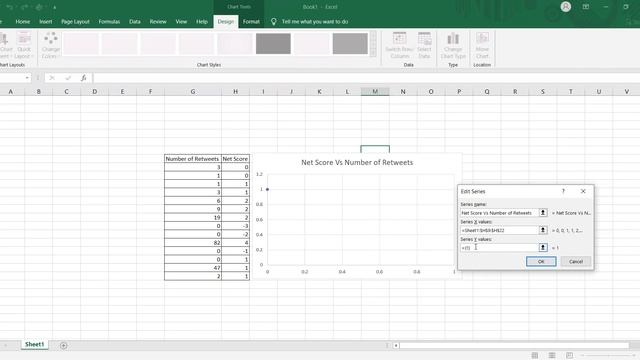Click the New Sheet plus icon
The height and width of the screenshot is (360, 640).
point(64,345)
